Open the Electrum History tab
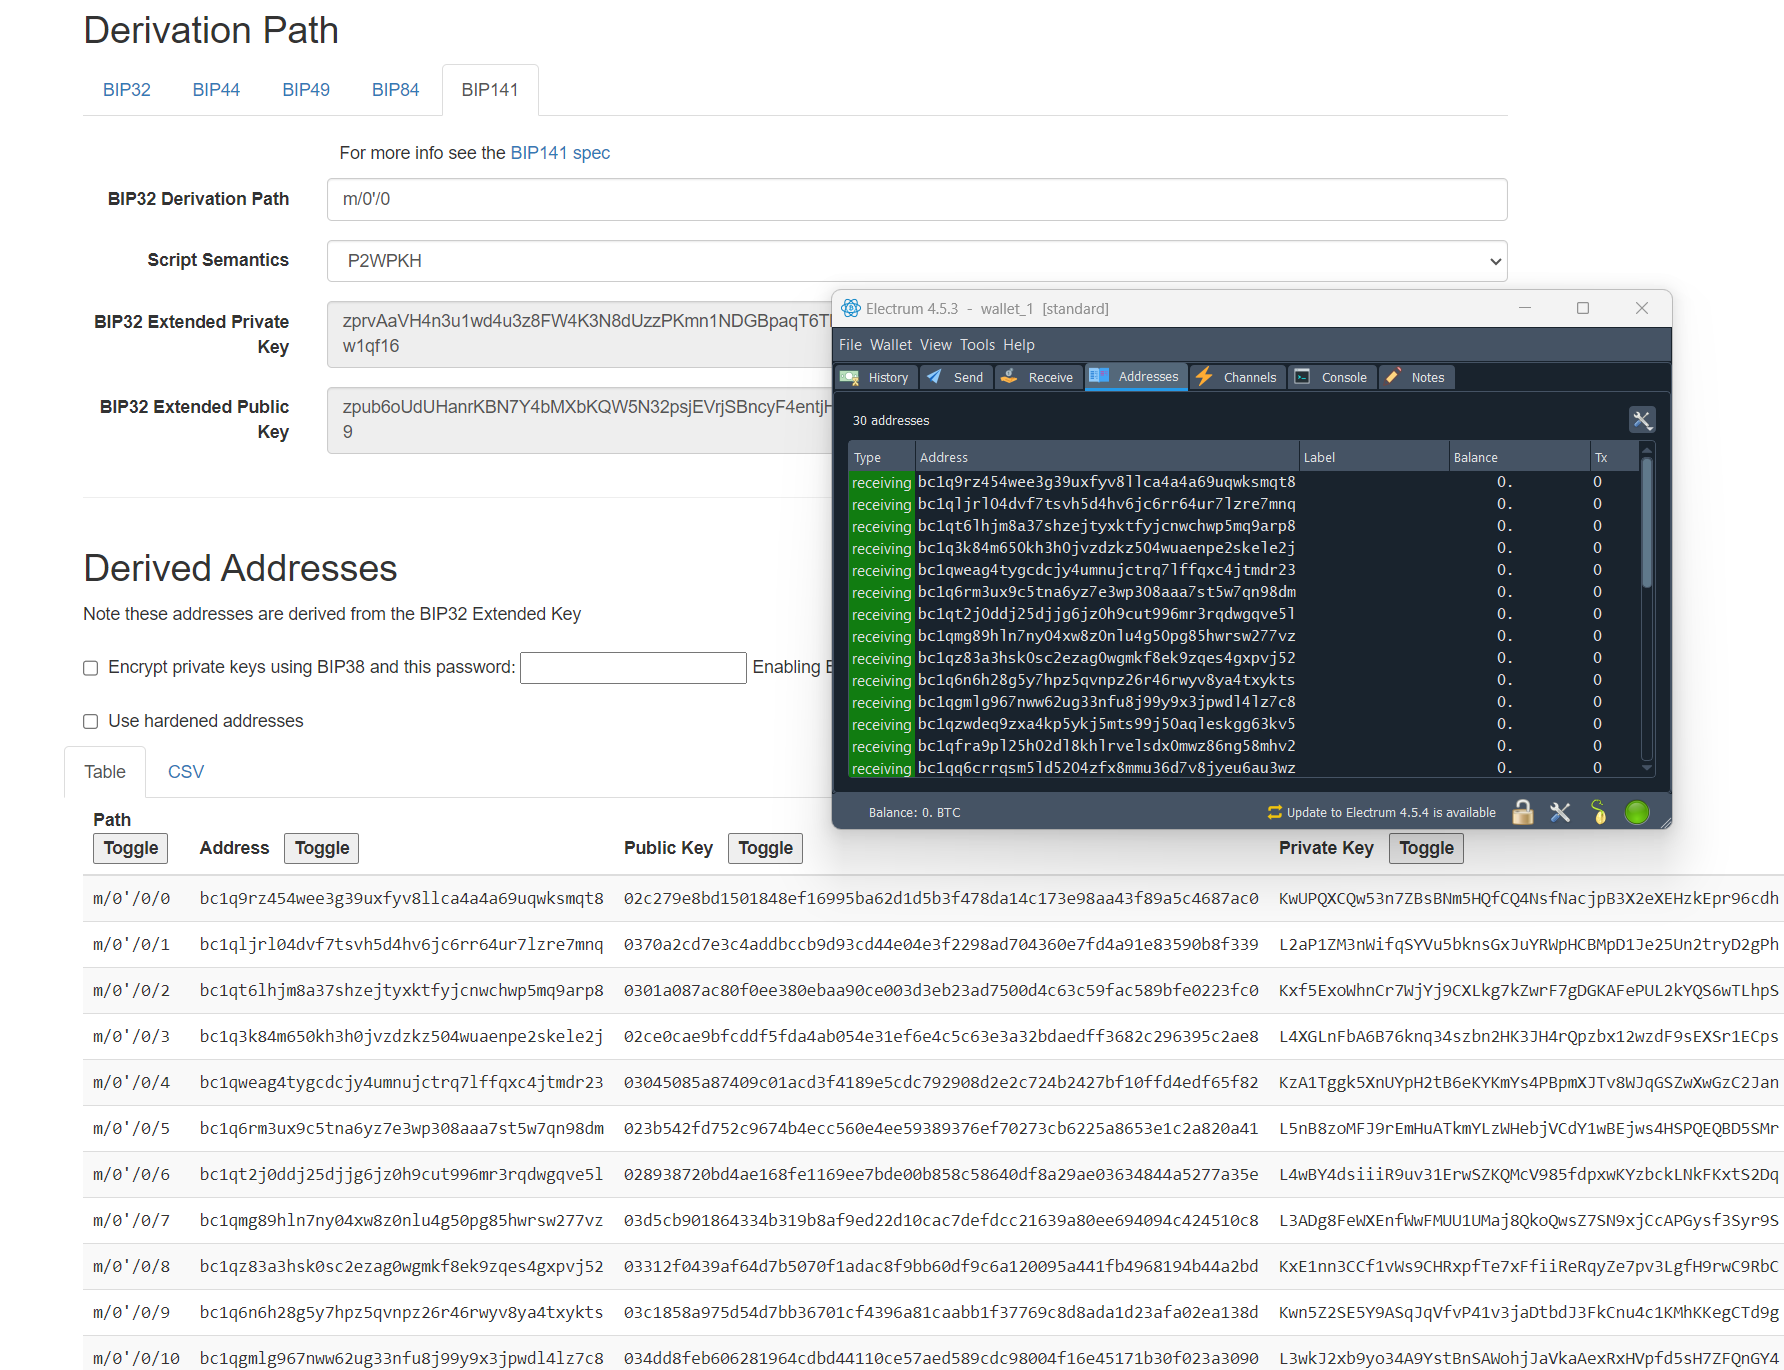 876,377
